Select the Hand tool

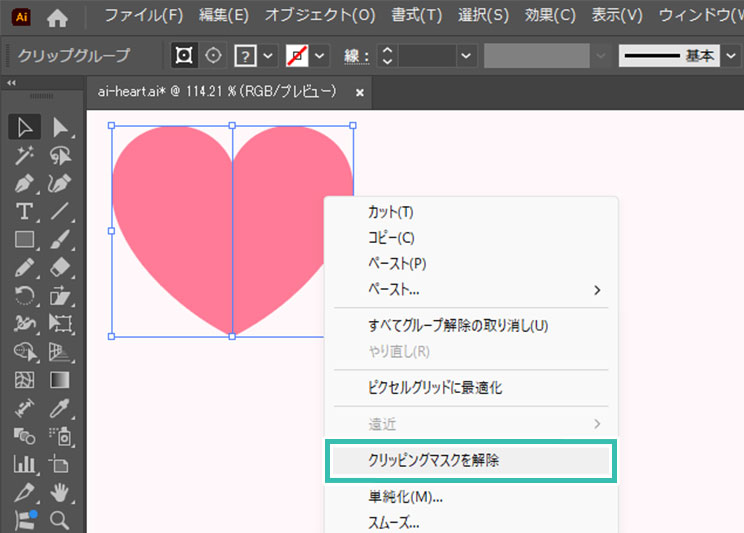pyautogui.click(x=61, y=491)
